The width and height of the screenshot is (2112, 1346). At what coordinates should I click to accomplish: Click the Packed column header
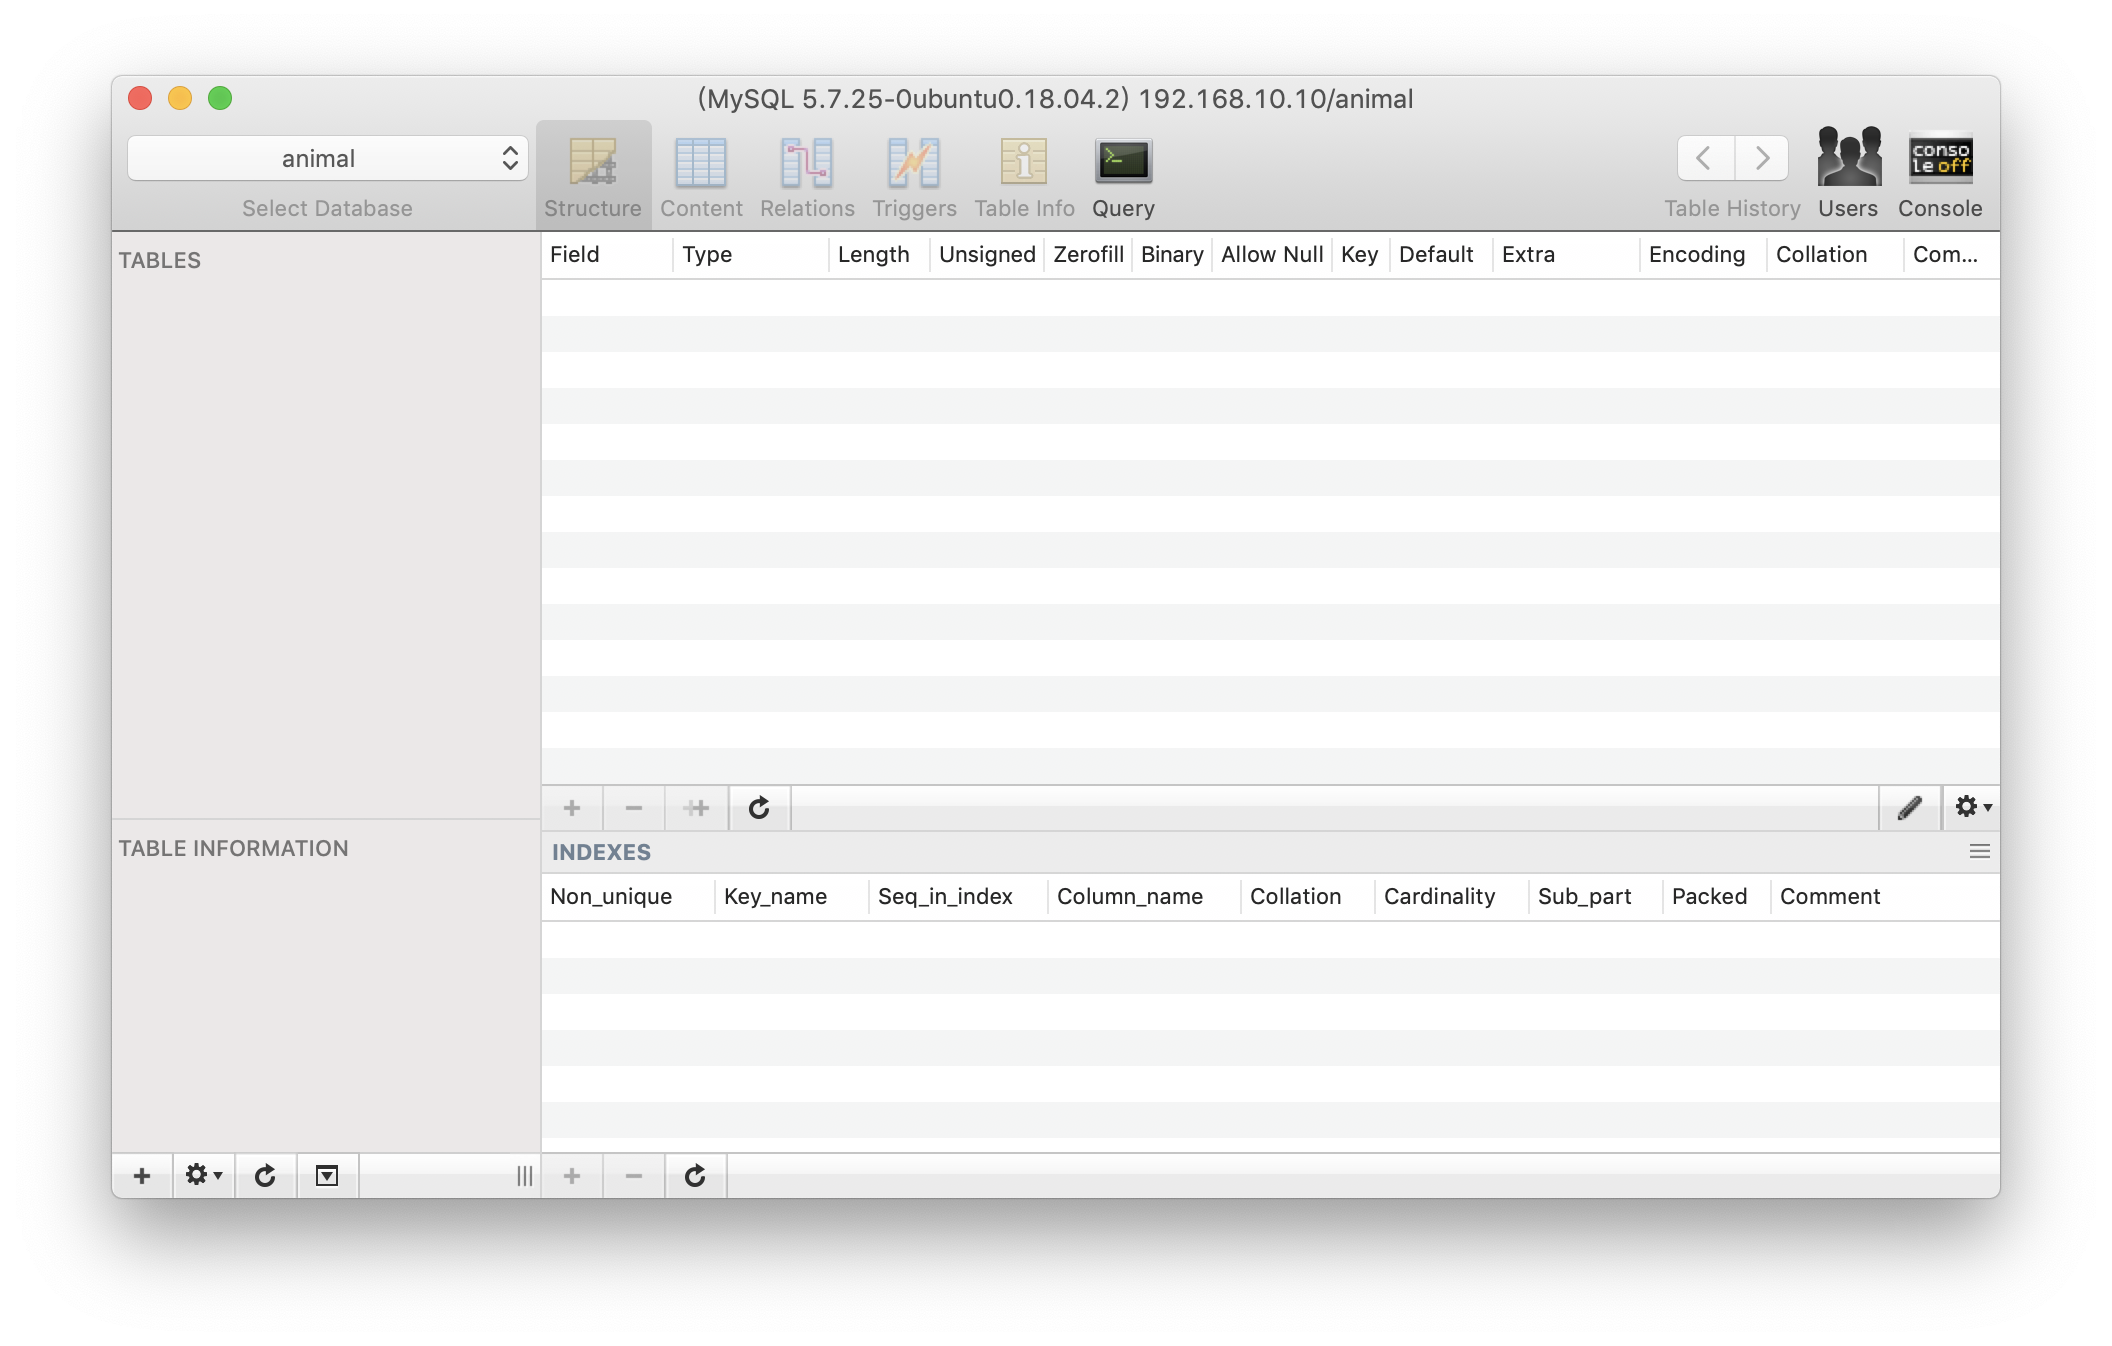(x=1716, y=897)
